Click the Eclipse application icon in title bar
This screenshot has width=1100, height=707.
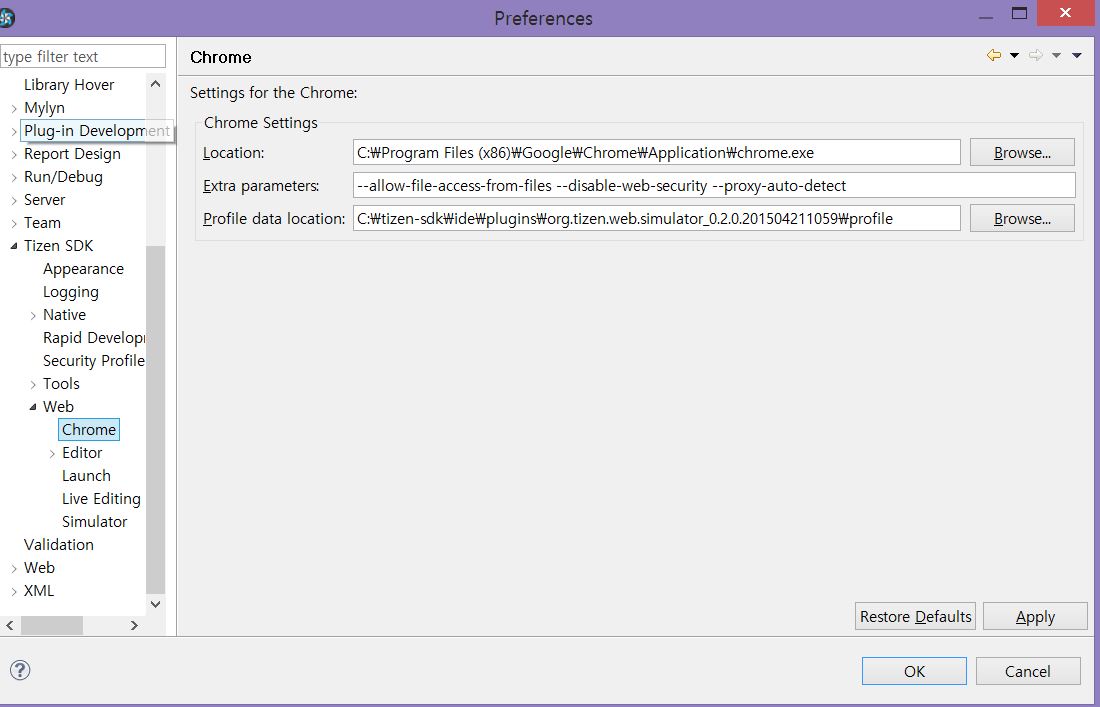tap(6, 17)
